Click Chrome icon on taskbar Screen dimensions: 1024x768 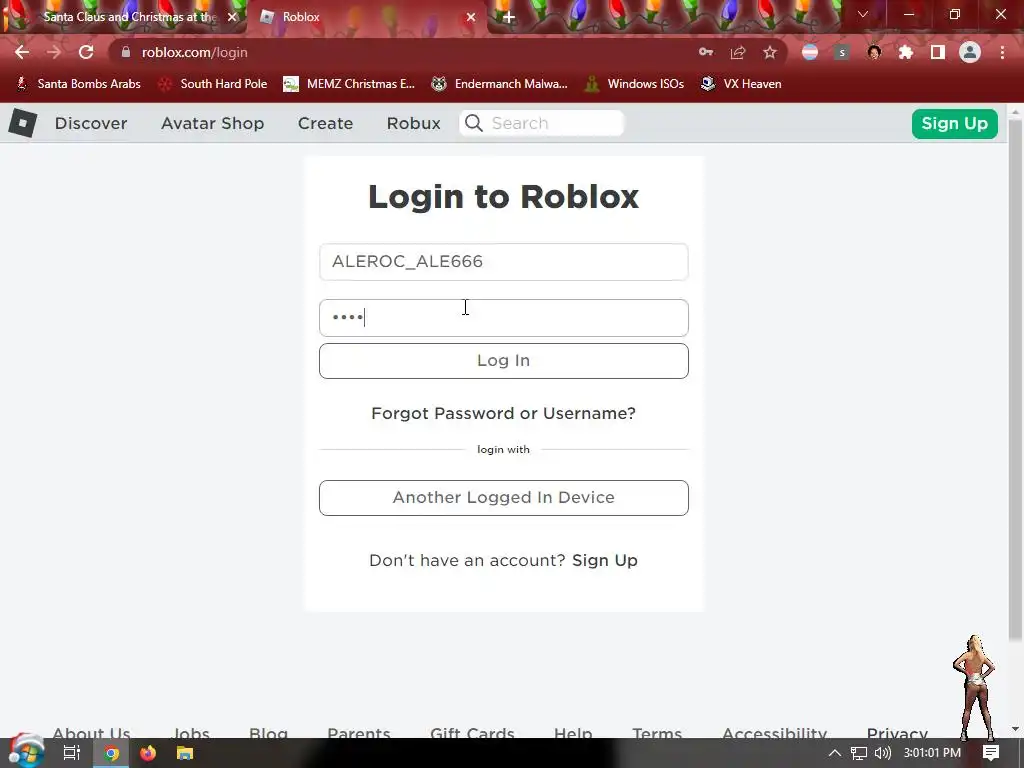click(x=112, y=753)
